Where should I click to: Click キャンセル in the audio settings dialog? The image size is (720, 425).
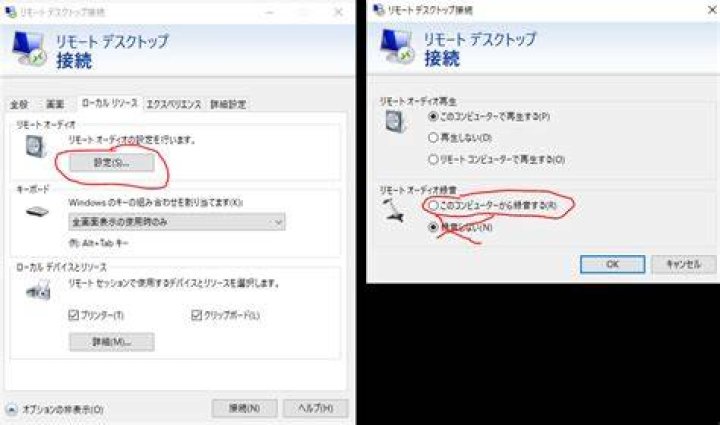point(683,264)
